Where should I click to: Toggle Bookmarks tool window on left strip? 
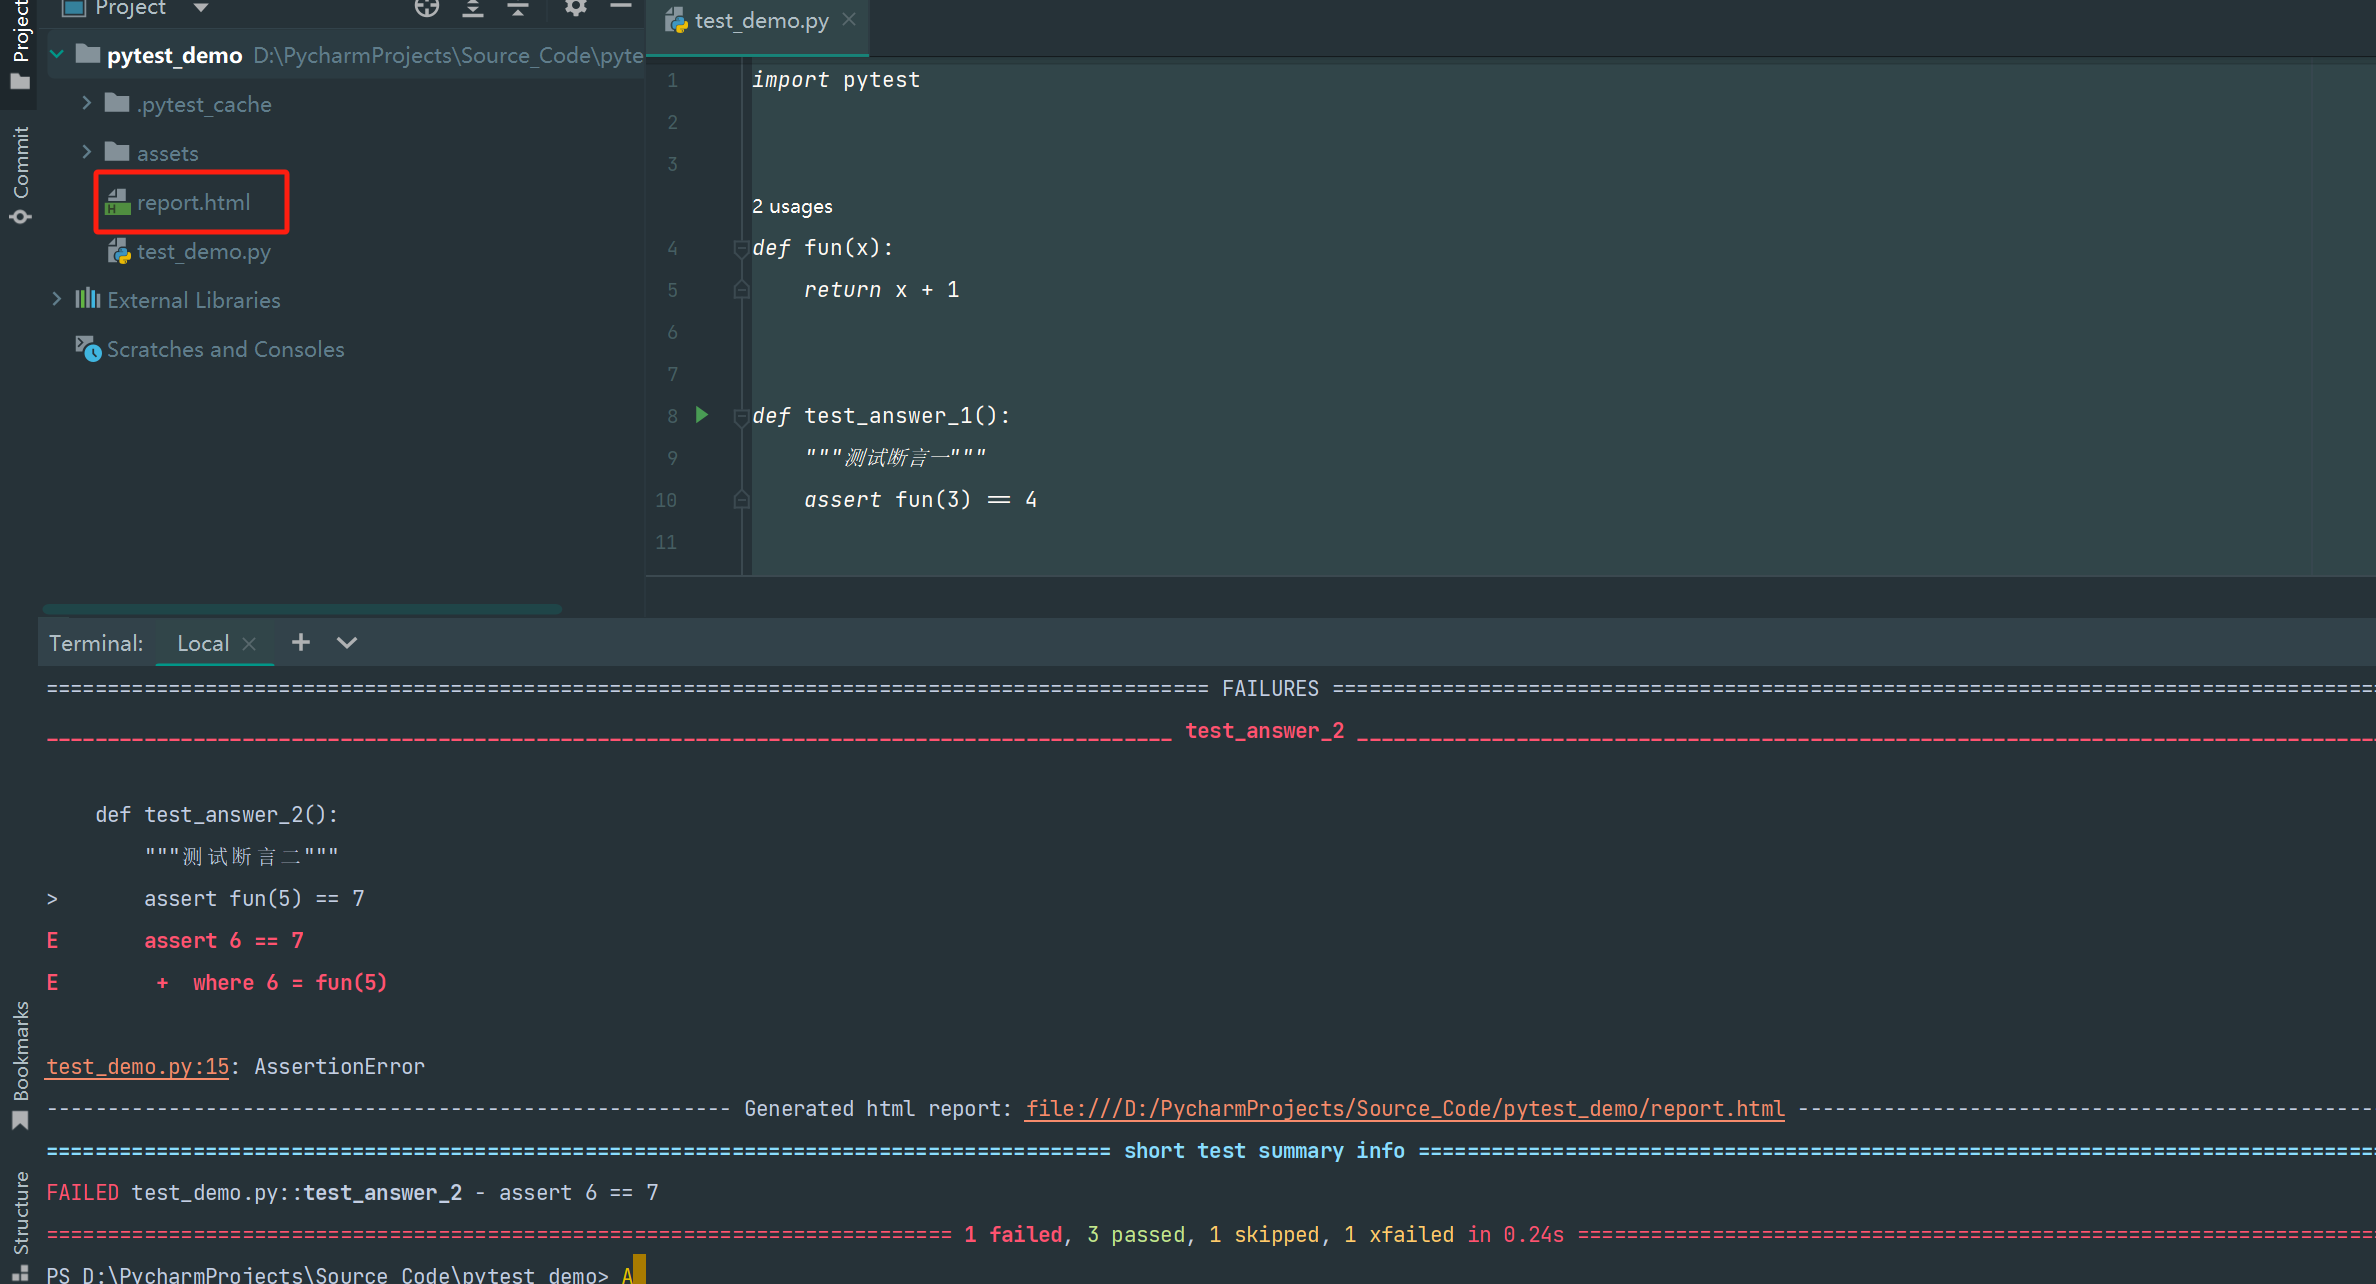pyautogui.click(x=20, y=1062)
